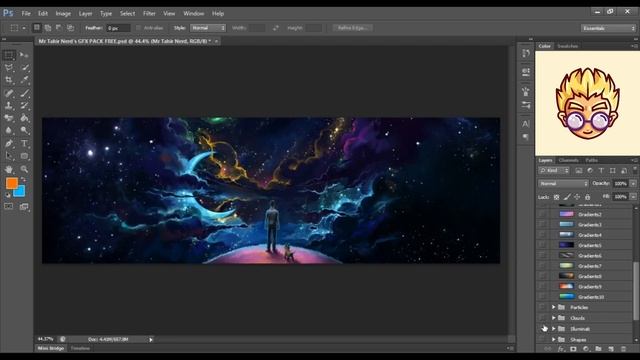Viewport: 640px width, 360px height.
Task: Open the History panel icon
Action: [526, 53]
